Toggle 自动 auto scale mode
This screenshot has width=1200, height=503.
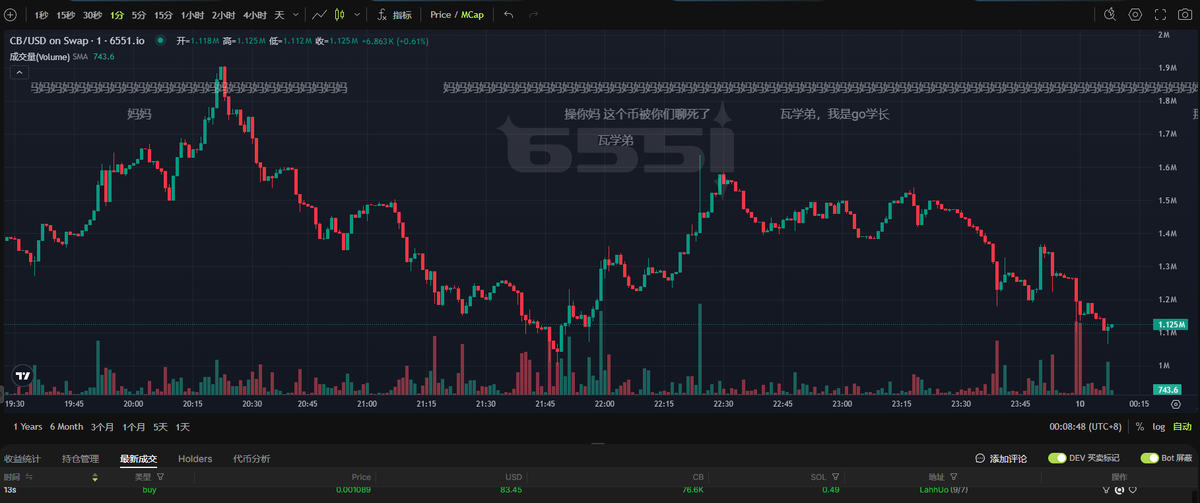[1182, 426]
